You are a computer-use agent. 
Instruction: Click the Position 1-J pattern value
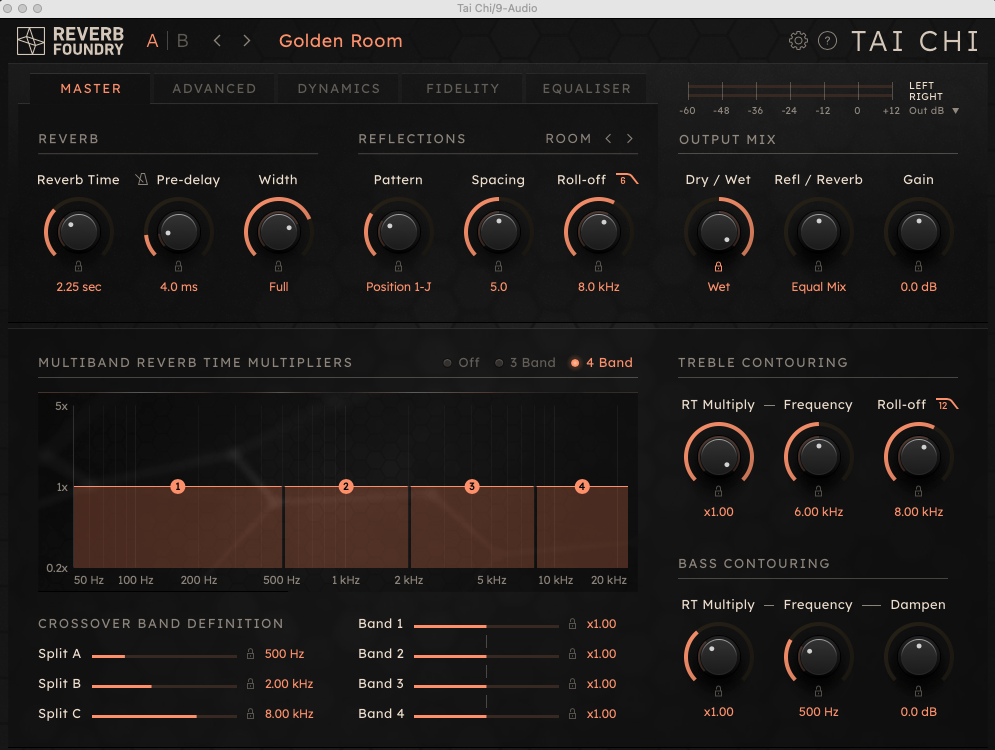point(399,287)
